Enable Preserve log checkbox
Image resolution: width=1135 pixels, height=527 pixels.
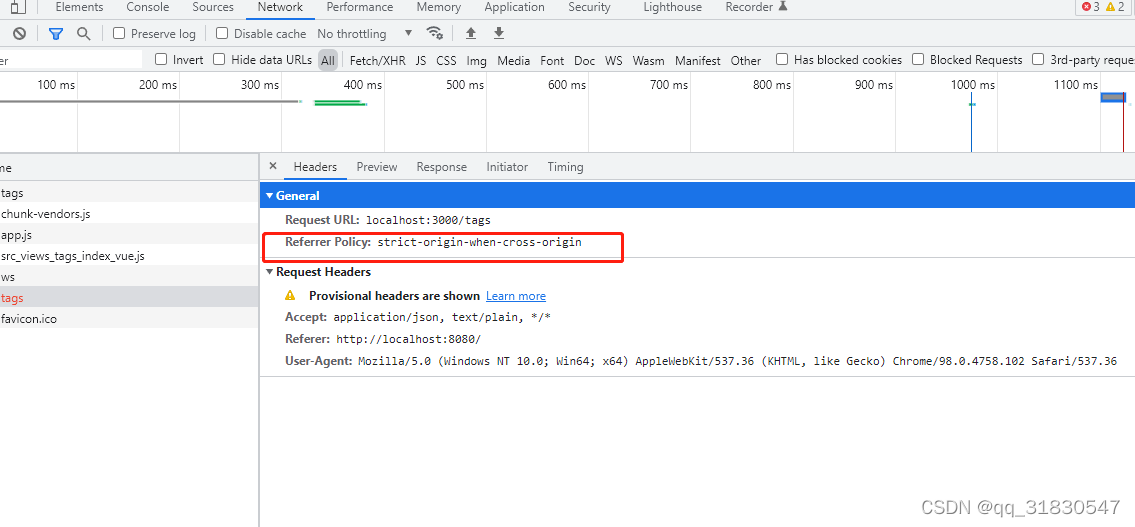[119, 33]
